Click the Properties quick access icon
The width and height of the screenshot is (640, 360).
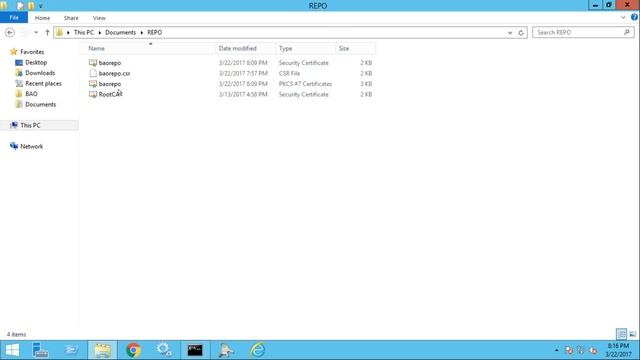[x=20, y=6]
